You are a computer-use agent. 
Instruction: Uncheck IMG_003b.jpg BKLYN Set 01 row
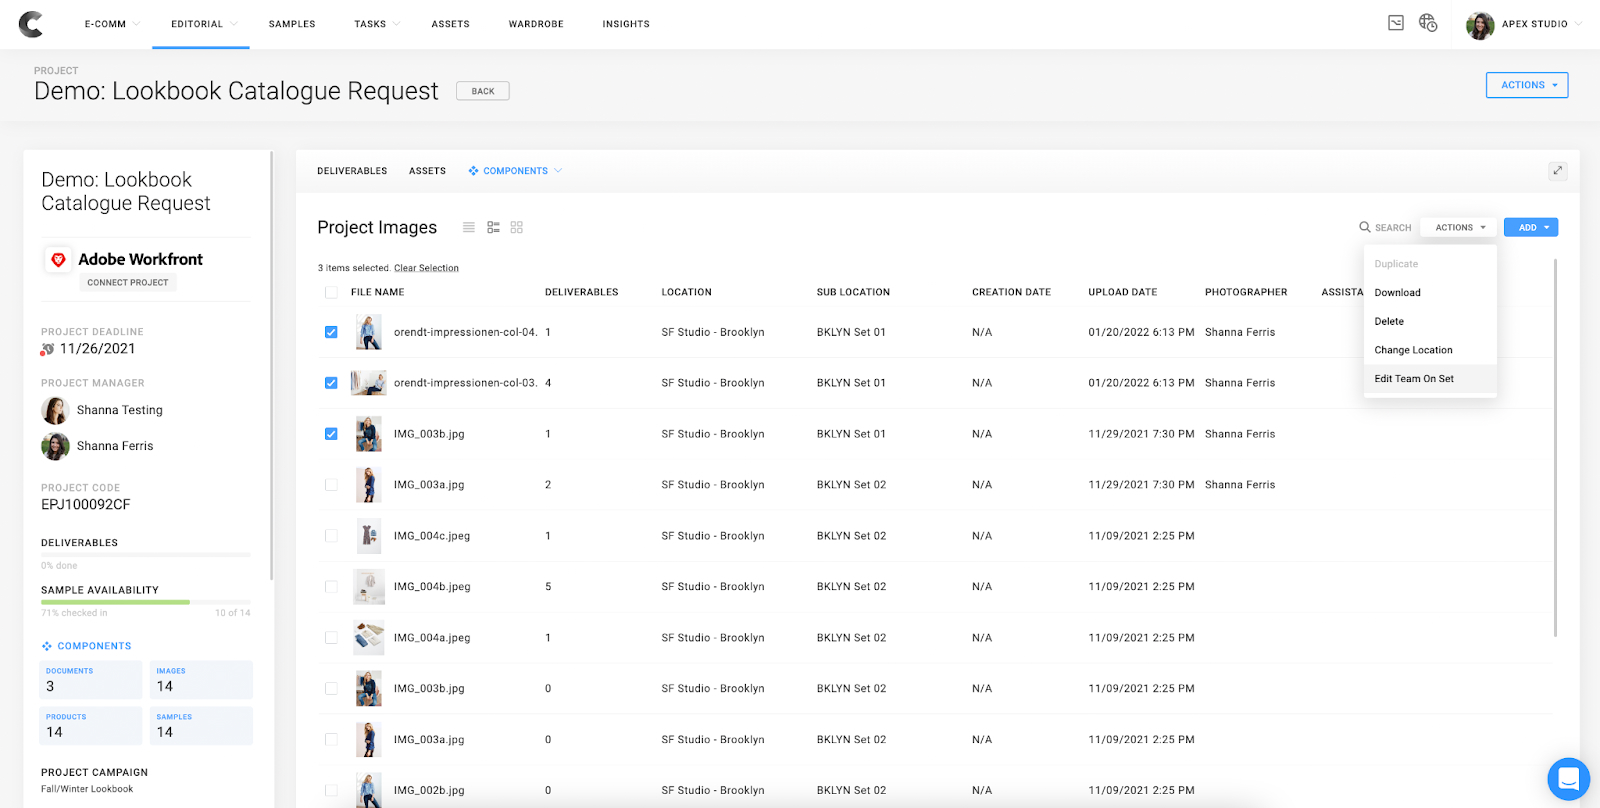[x=331, y=434]
